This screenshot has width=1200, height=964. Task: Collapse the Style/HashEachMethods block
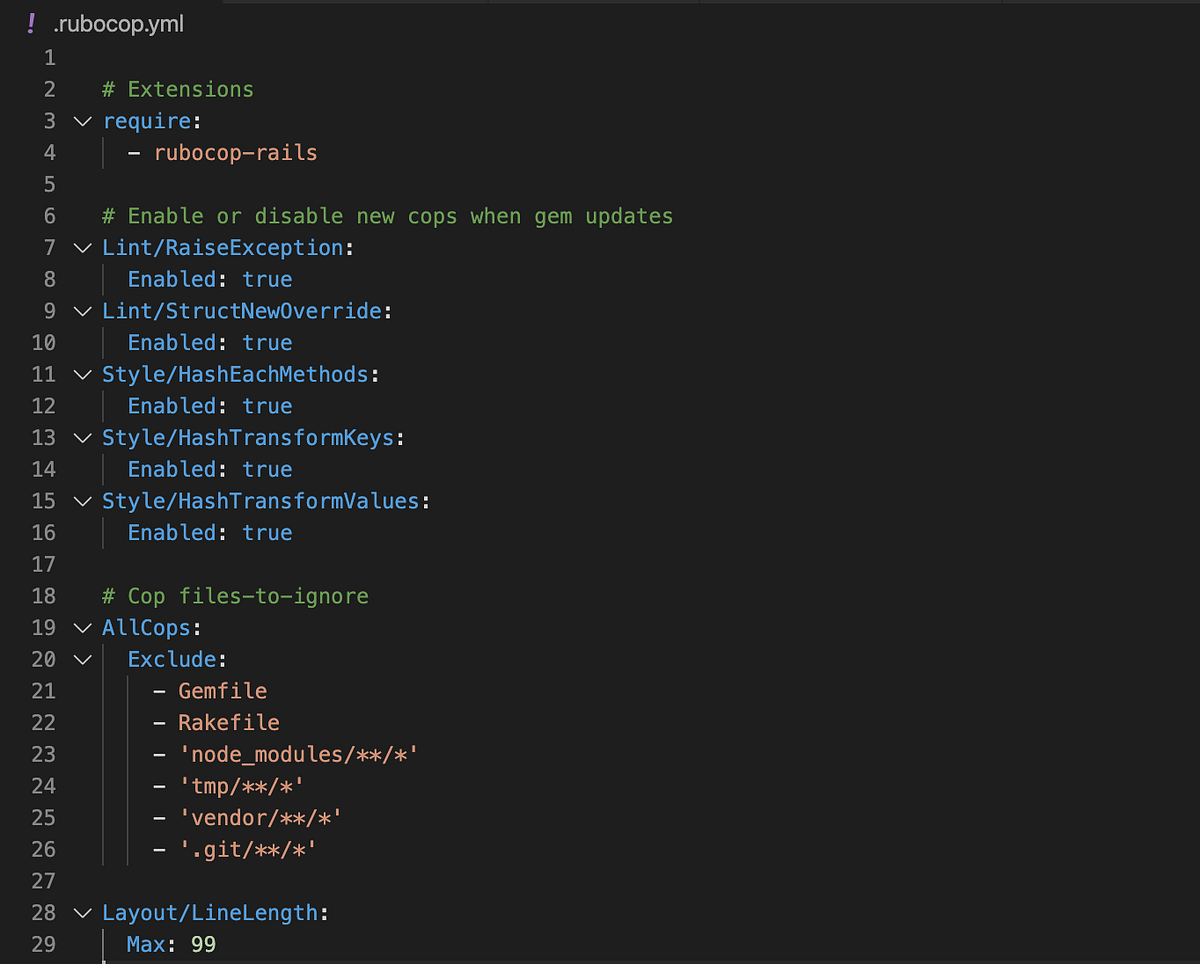[x=82, y=374]
